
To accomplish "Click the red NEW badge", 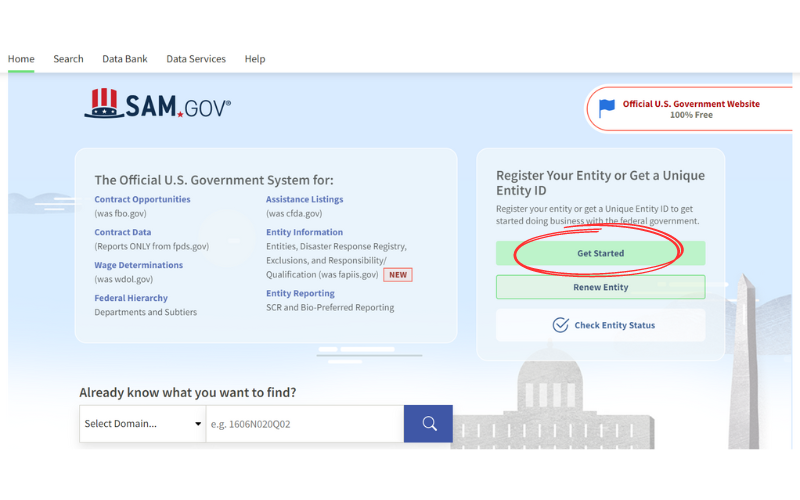I will click(398, 275).
